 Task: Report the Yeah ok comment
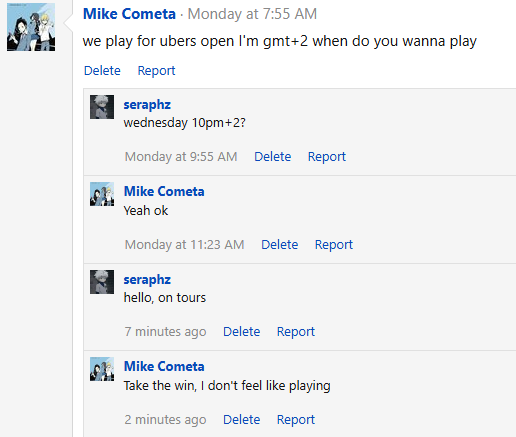[x=334, y=245]
